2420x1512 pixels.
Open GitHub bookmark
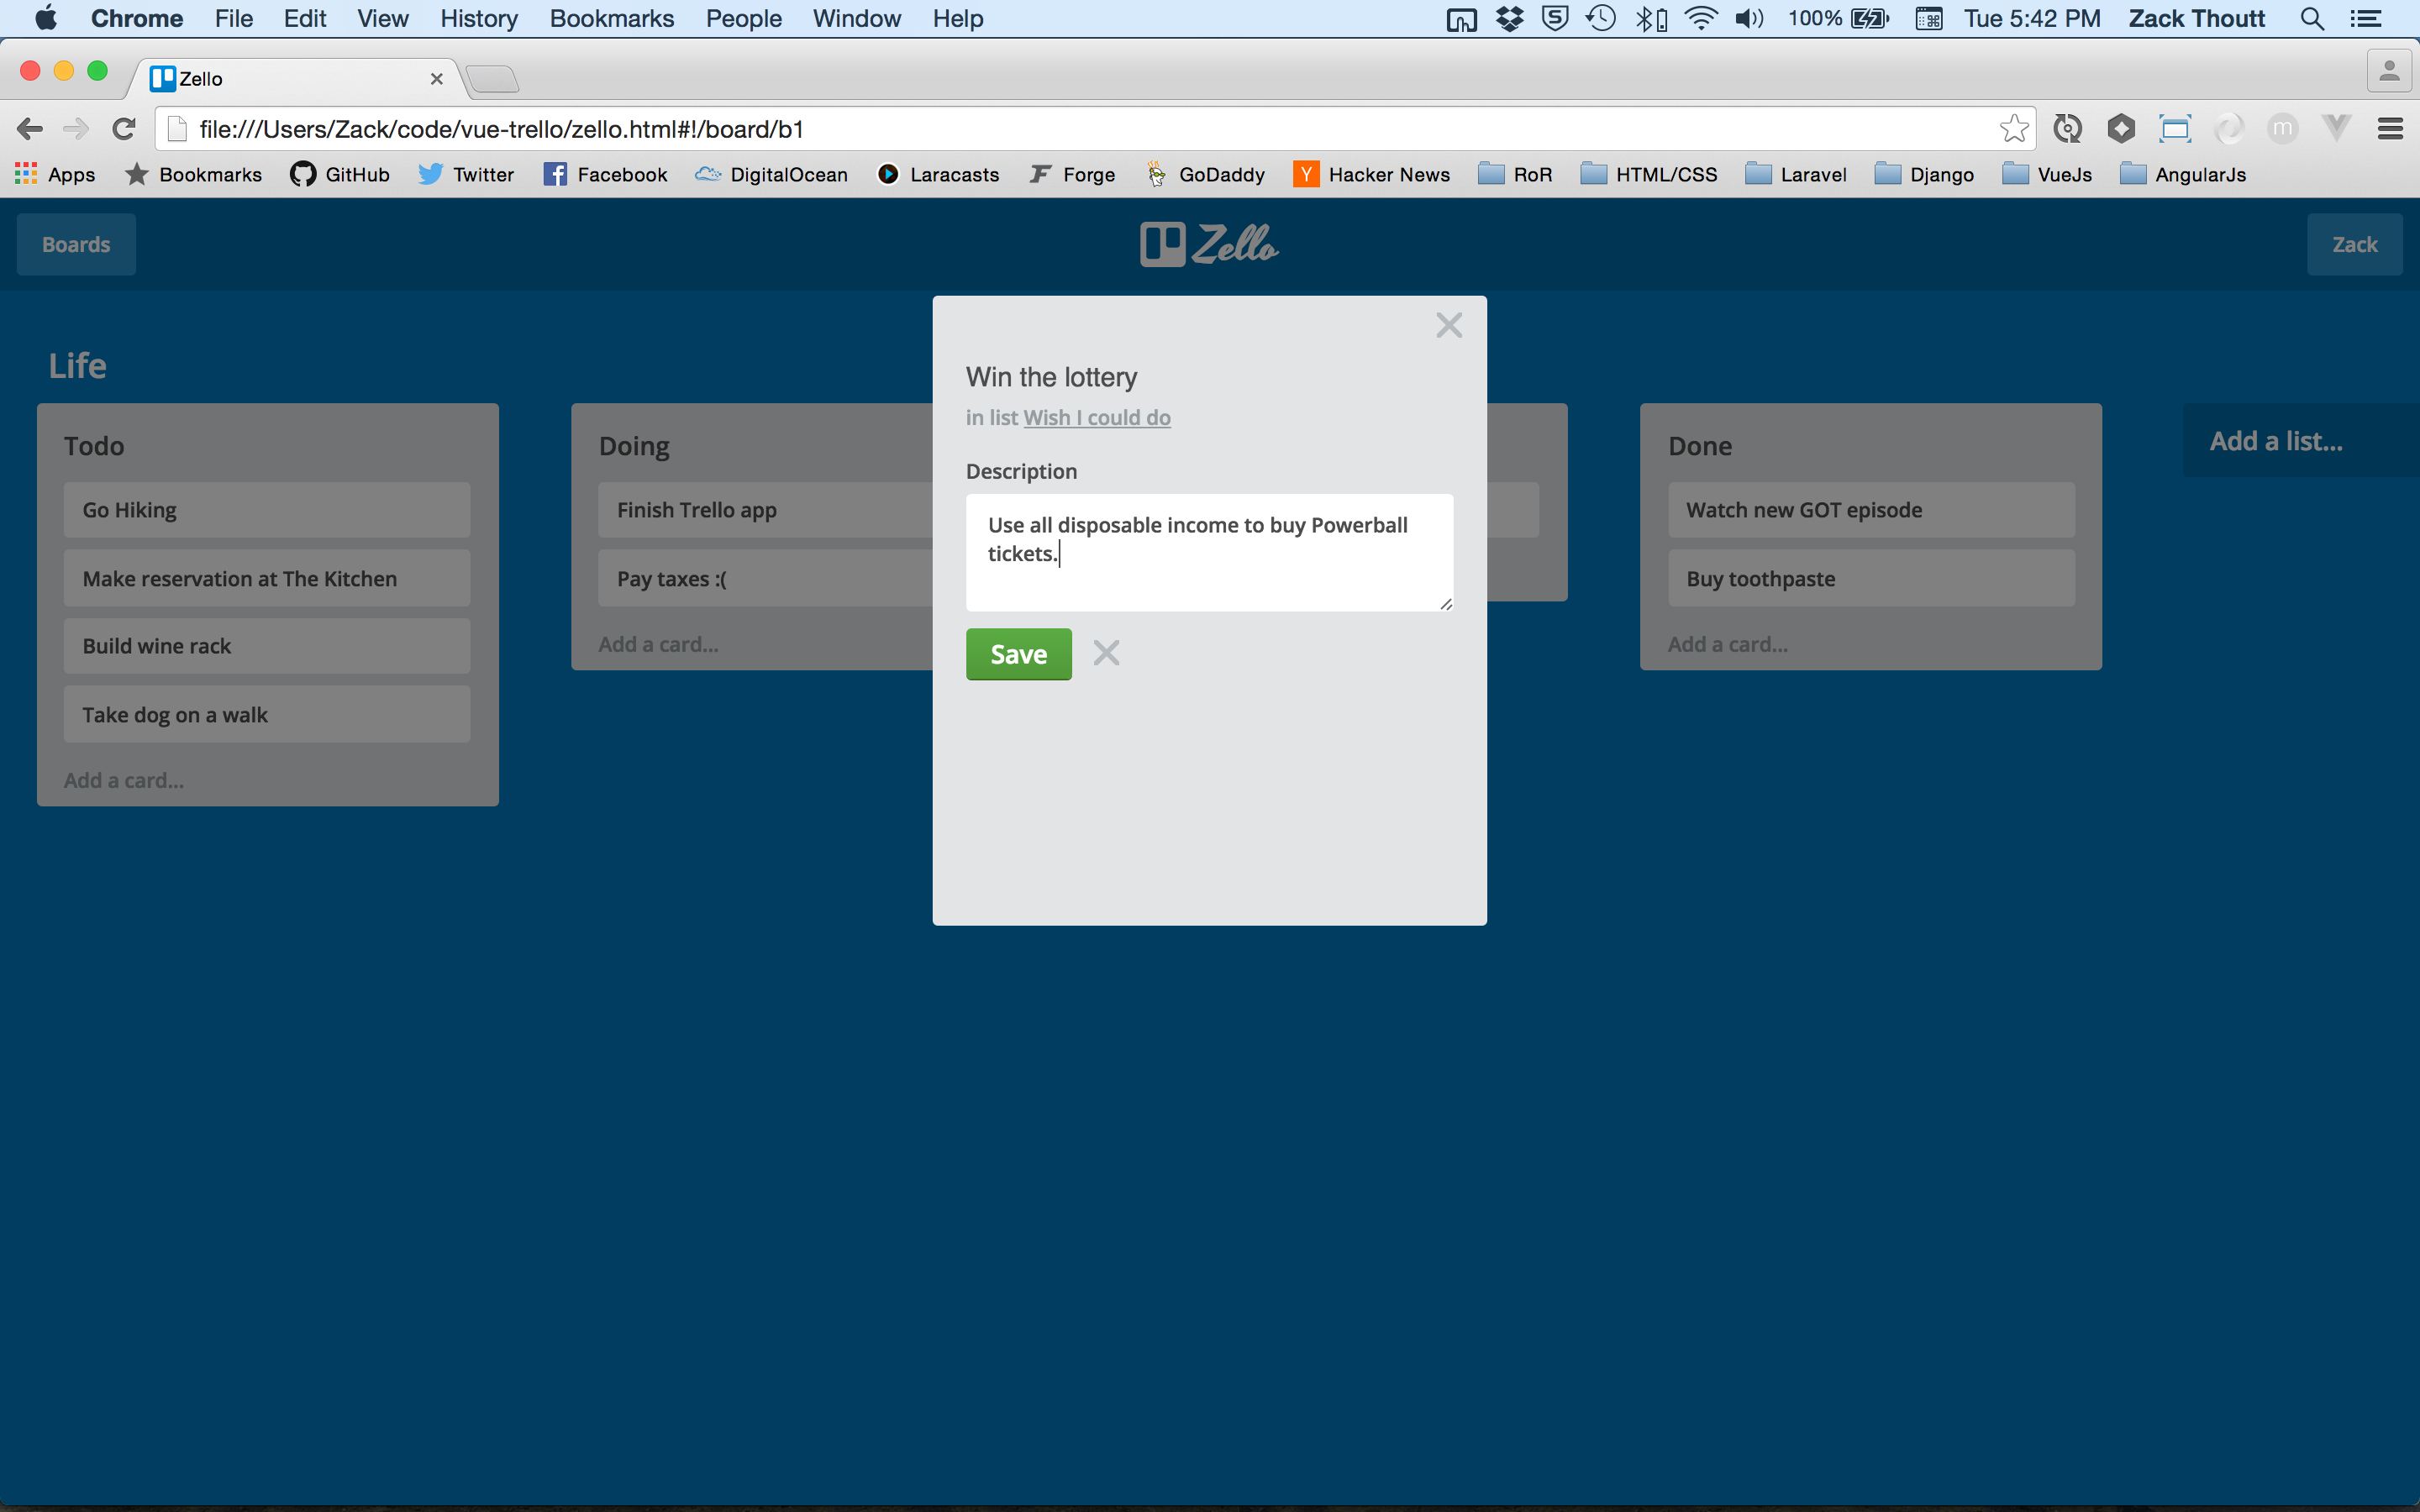coord(340,174)
